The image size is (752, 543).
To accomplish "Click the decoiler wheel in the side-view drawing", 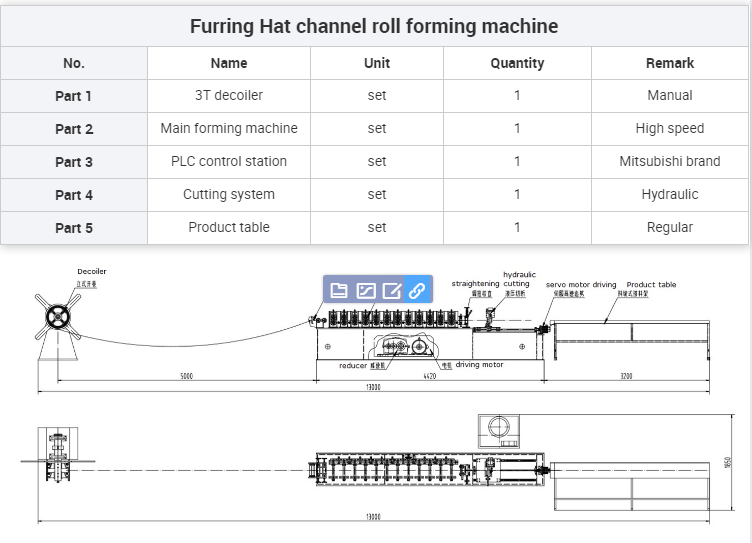I will [58, 317].
